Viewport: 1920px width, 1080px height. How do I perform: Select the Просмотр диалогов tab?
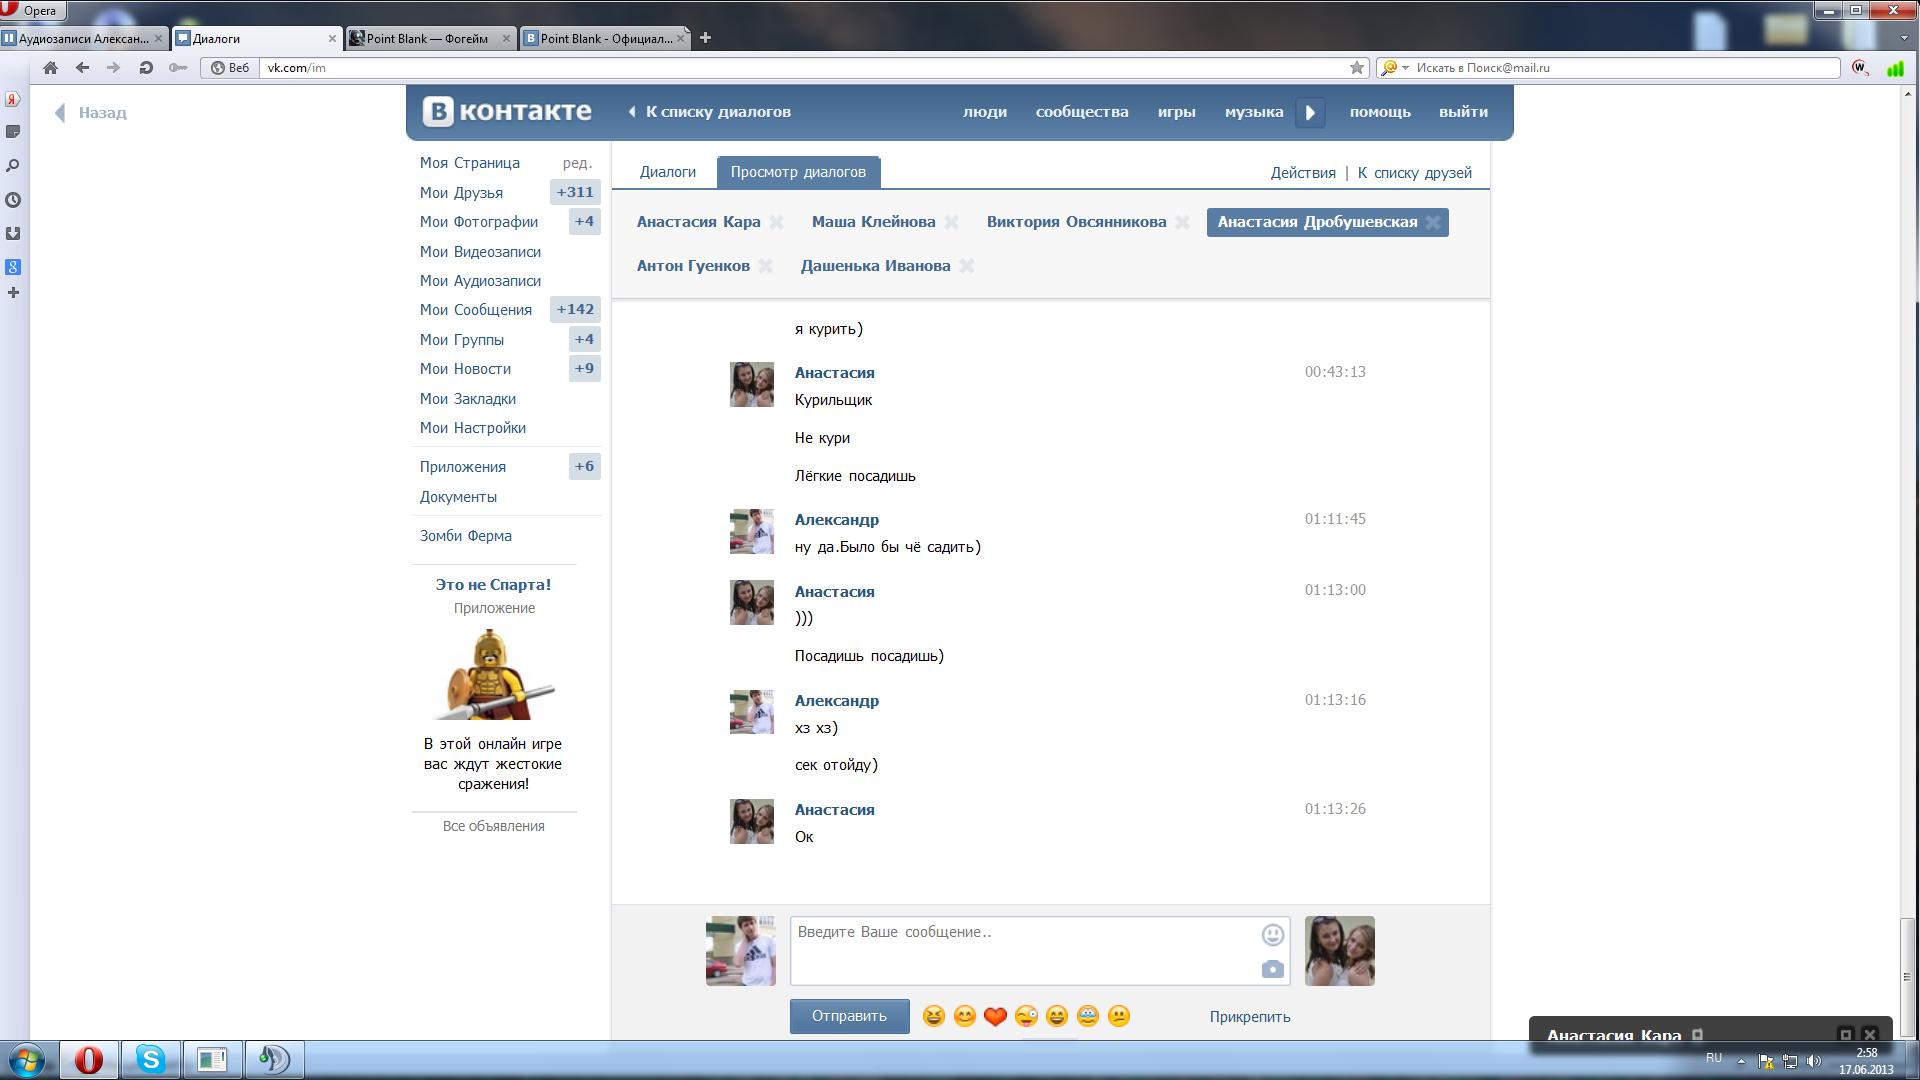pos(798,172)
